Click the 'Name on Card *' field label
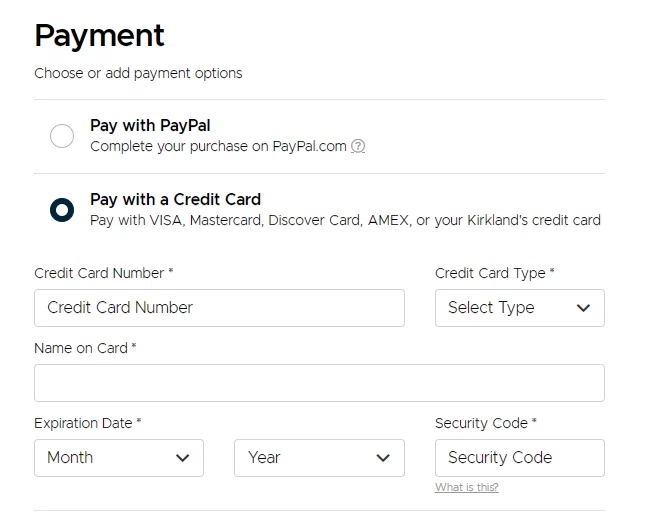Screen dimensions: 659x522 pyautogui.click(x=85, y=348)
